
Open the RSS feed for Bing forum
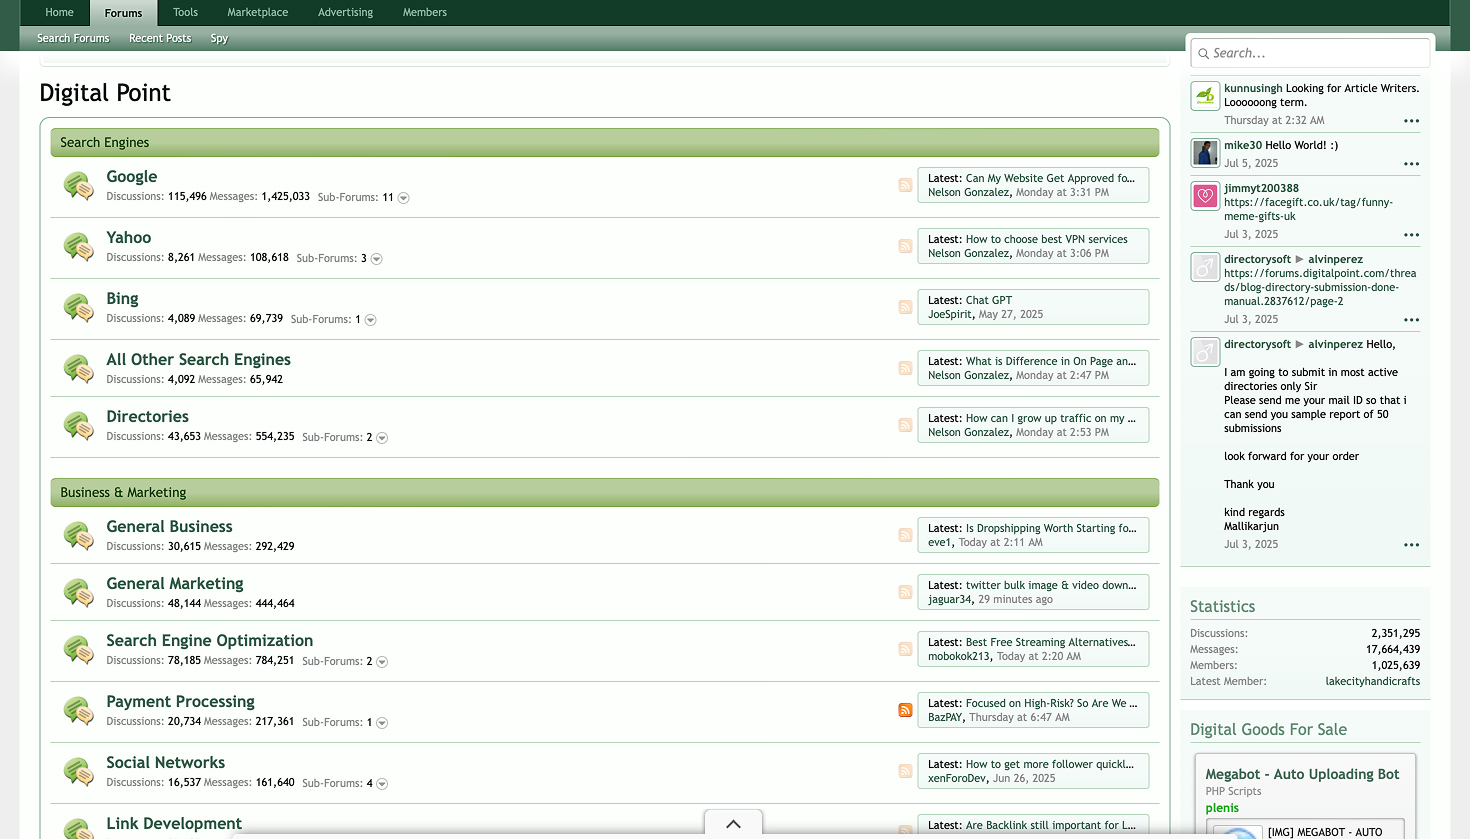pos(905,307)
